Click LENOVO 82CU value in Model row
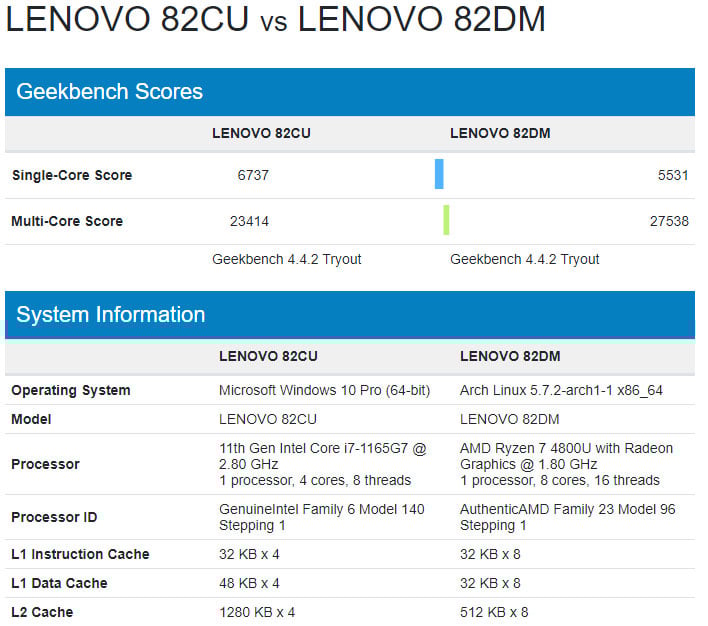This screenshot has width=708, height=626. pyautogui.click(x=268, y=420)
